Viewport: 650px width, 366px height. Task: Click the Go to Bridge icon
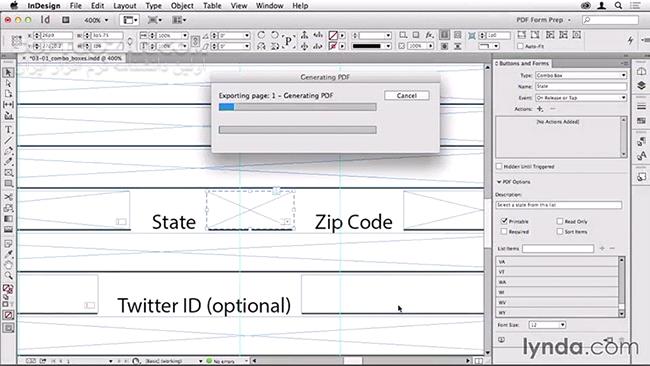pos(66,20)
